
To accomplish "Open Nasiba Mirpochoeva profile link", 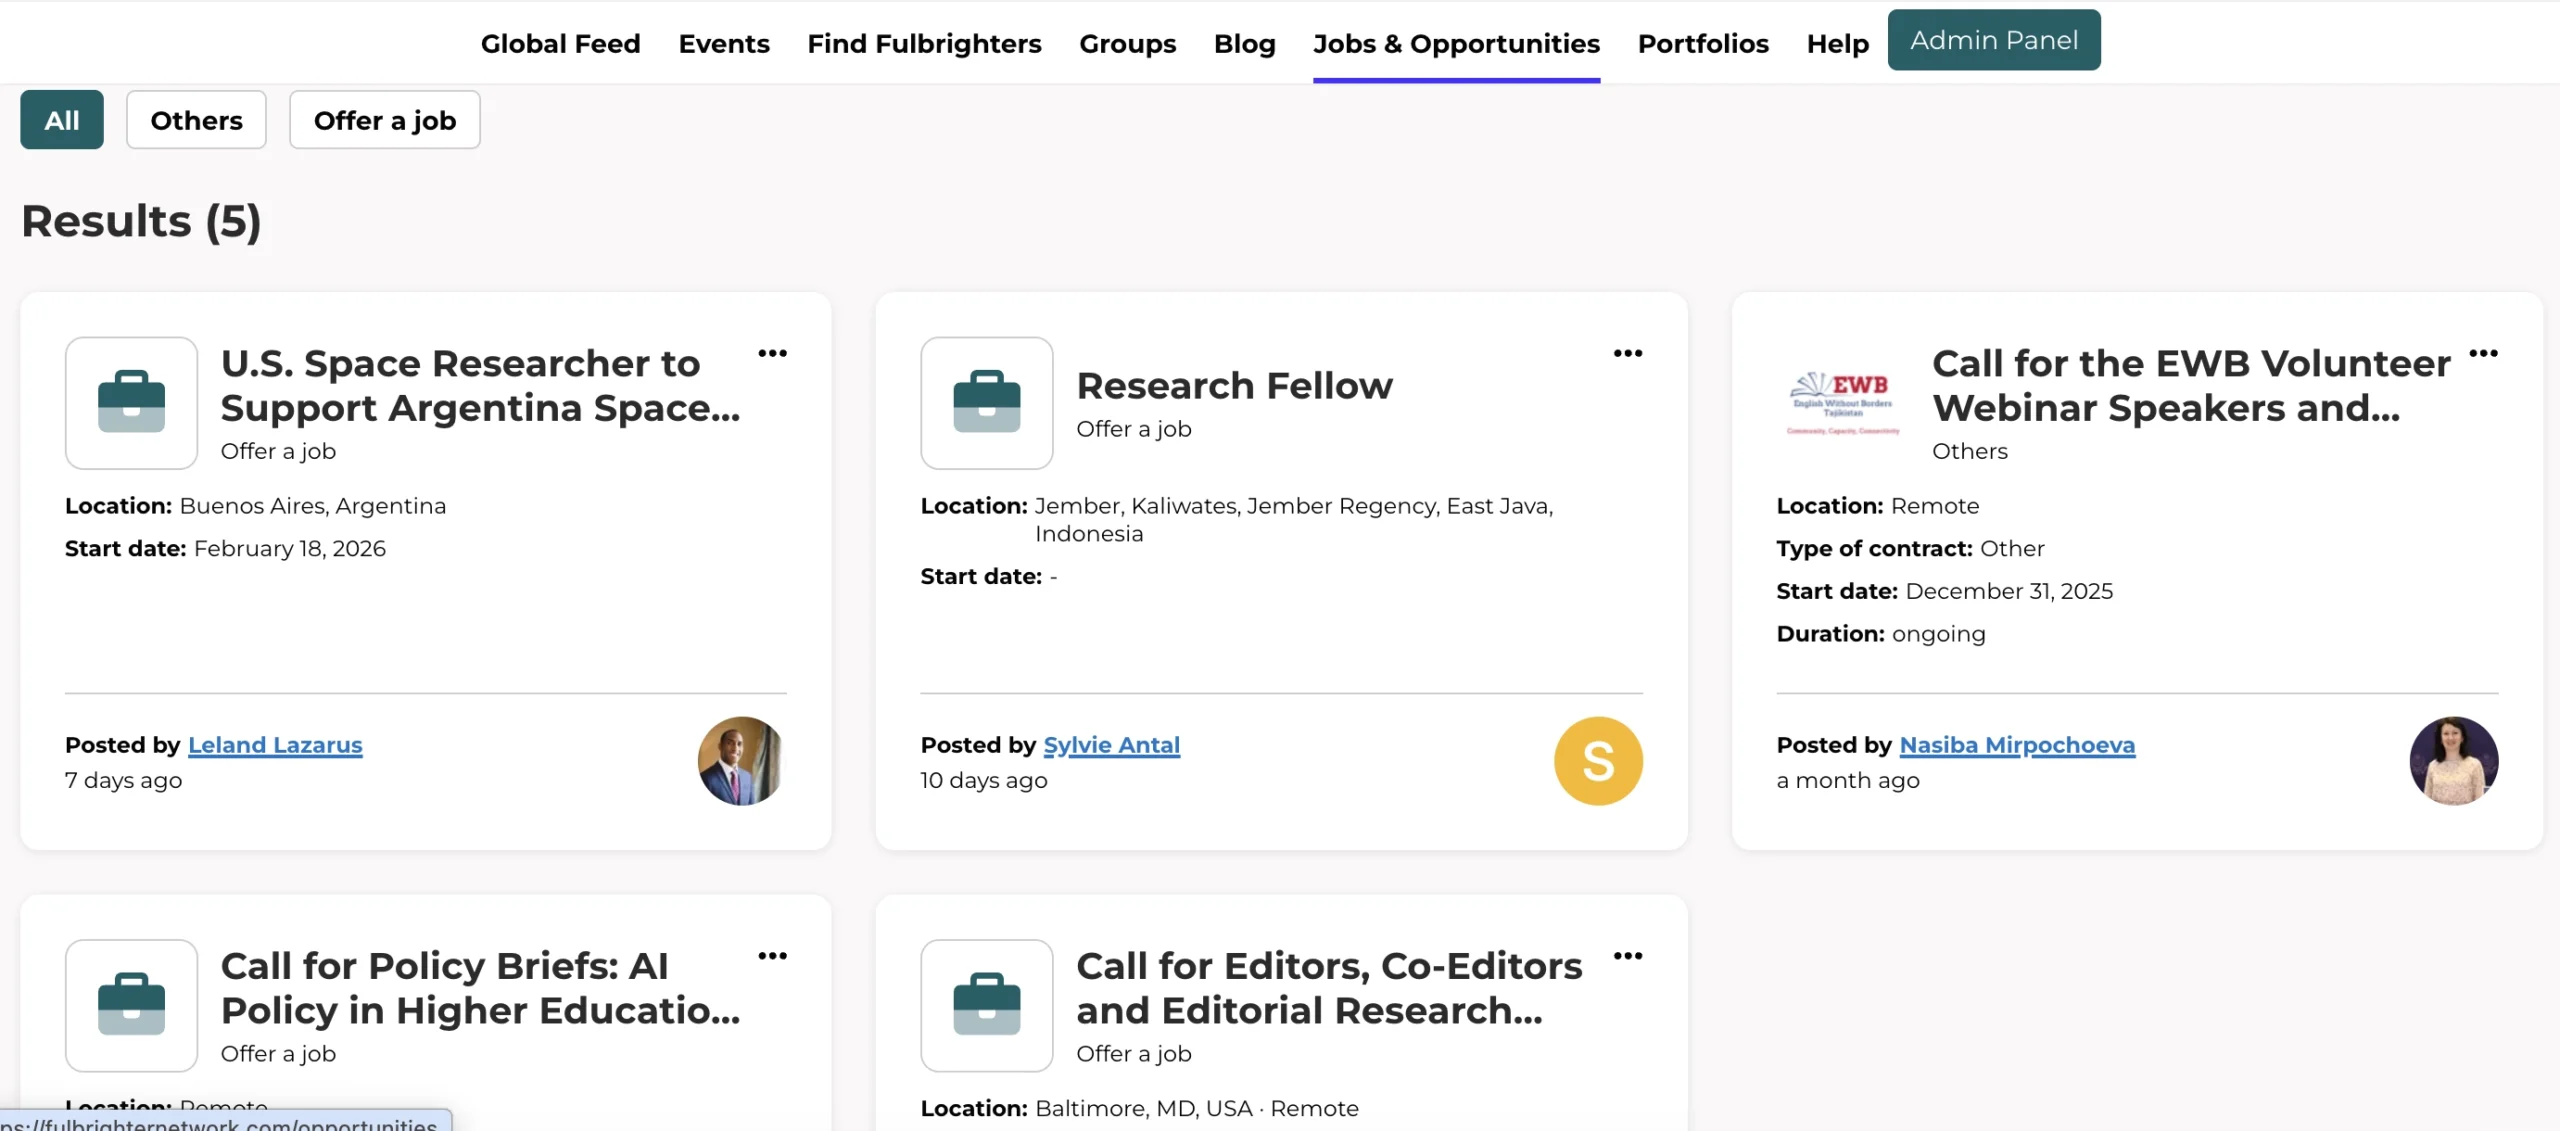I will coord(2016,745).
